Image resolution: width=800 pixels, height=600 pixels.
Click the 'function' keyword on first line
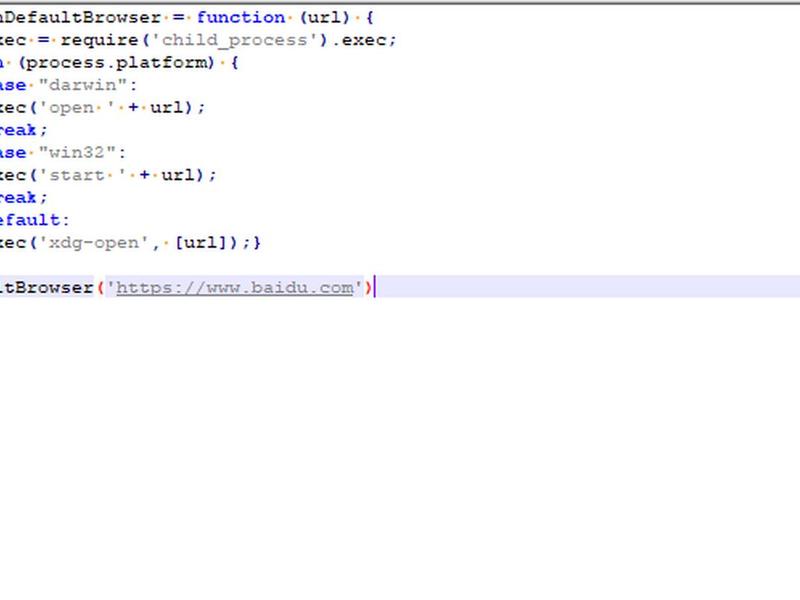pyautogui.click(x=241, y=17)
